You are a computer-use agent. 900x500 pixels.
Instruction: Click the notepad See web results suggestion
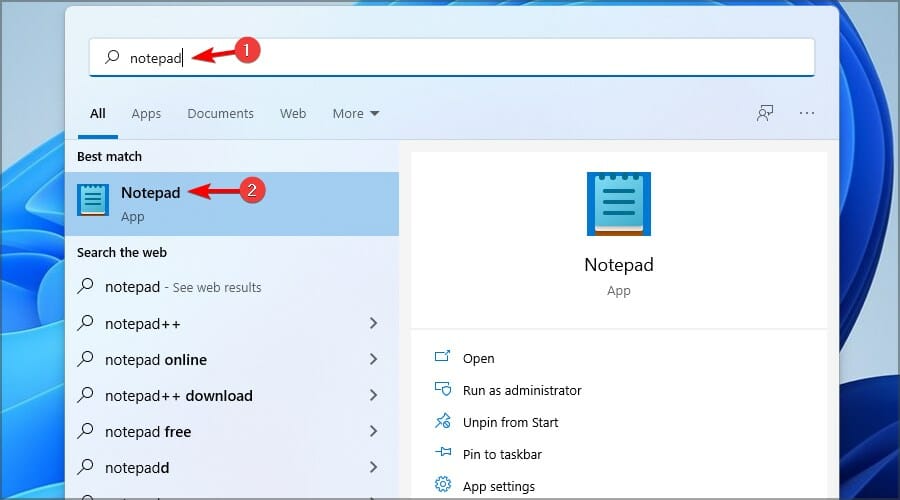coord(183,287)
